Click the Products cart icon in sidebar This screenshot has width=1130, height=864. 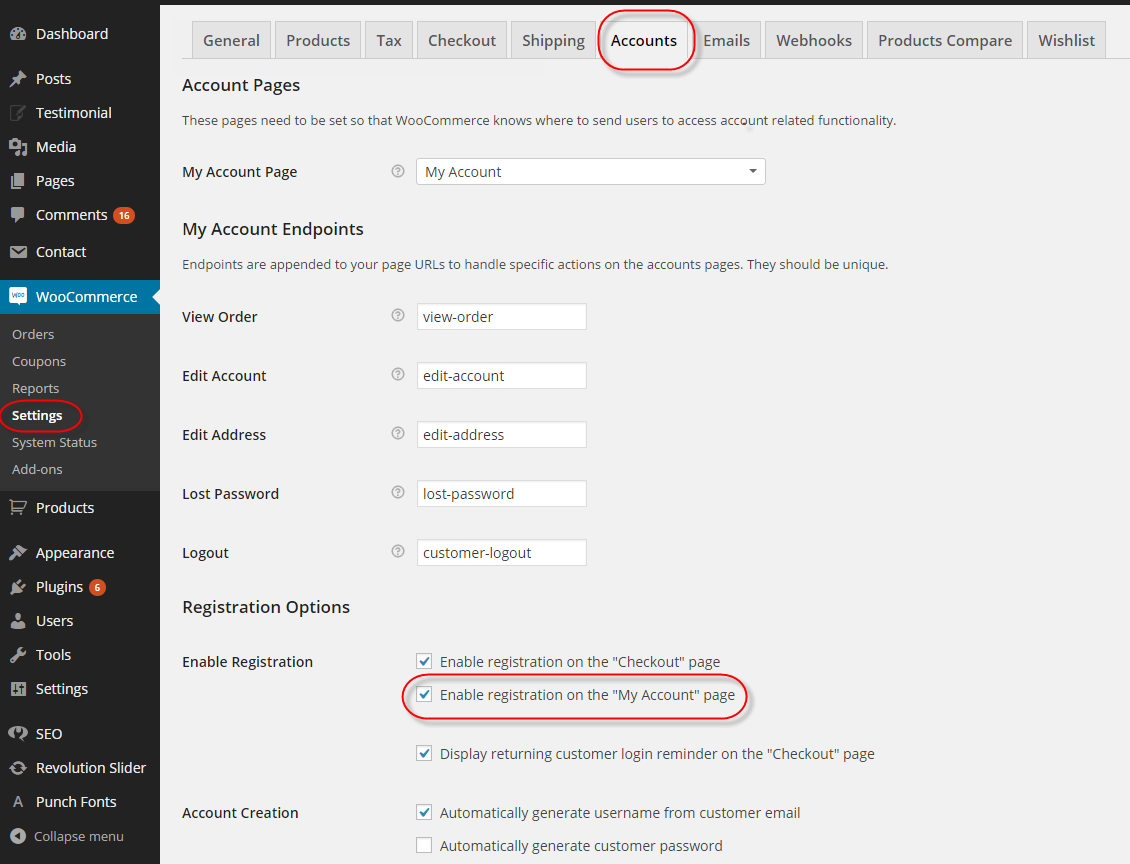click(18, 508)
